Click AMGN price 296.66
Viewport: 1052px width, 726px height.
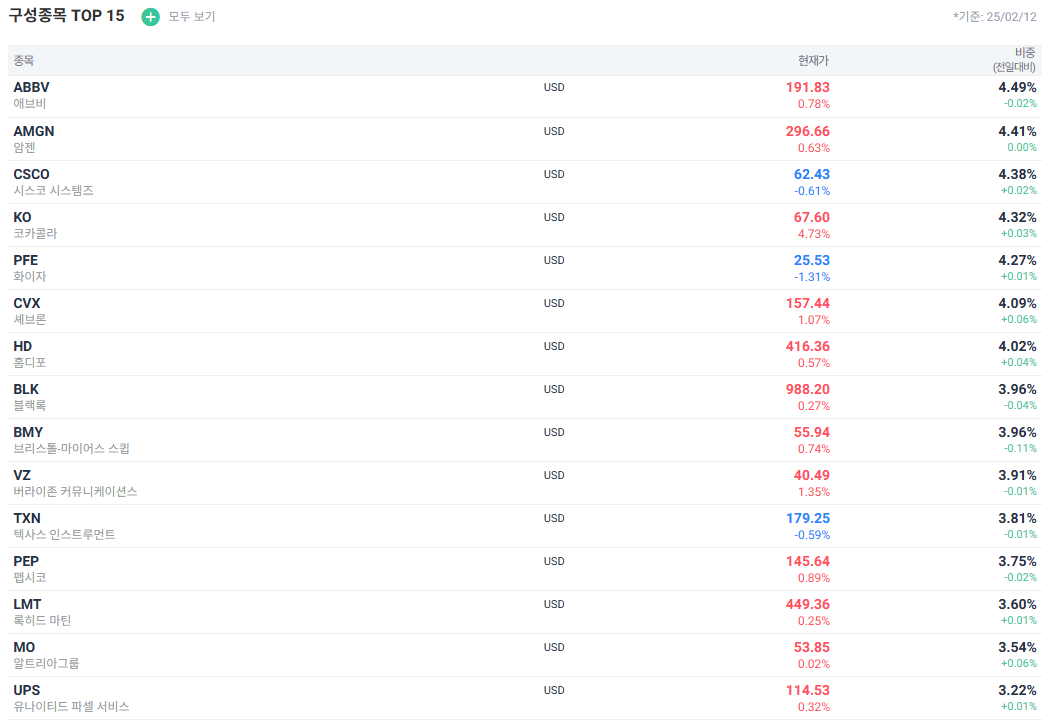pyautogui.click(x=808, y=131)
